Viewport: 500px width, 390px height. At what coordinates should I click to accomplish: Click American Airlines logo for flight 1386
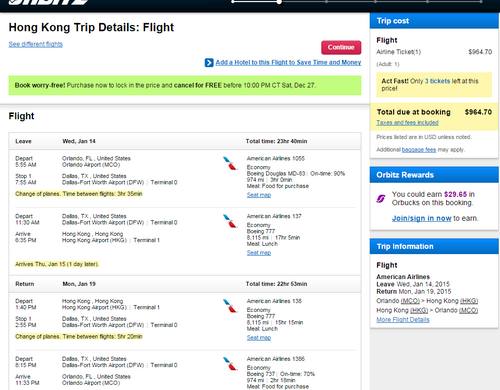coord(230,364)
